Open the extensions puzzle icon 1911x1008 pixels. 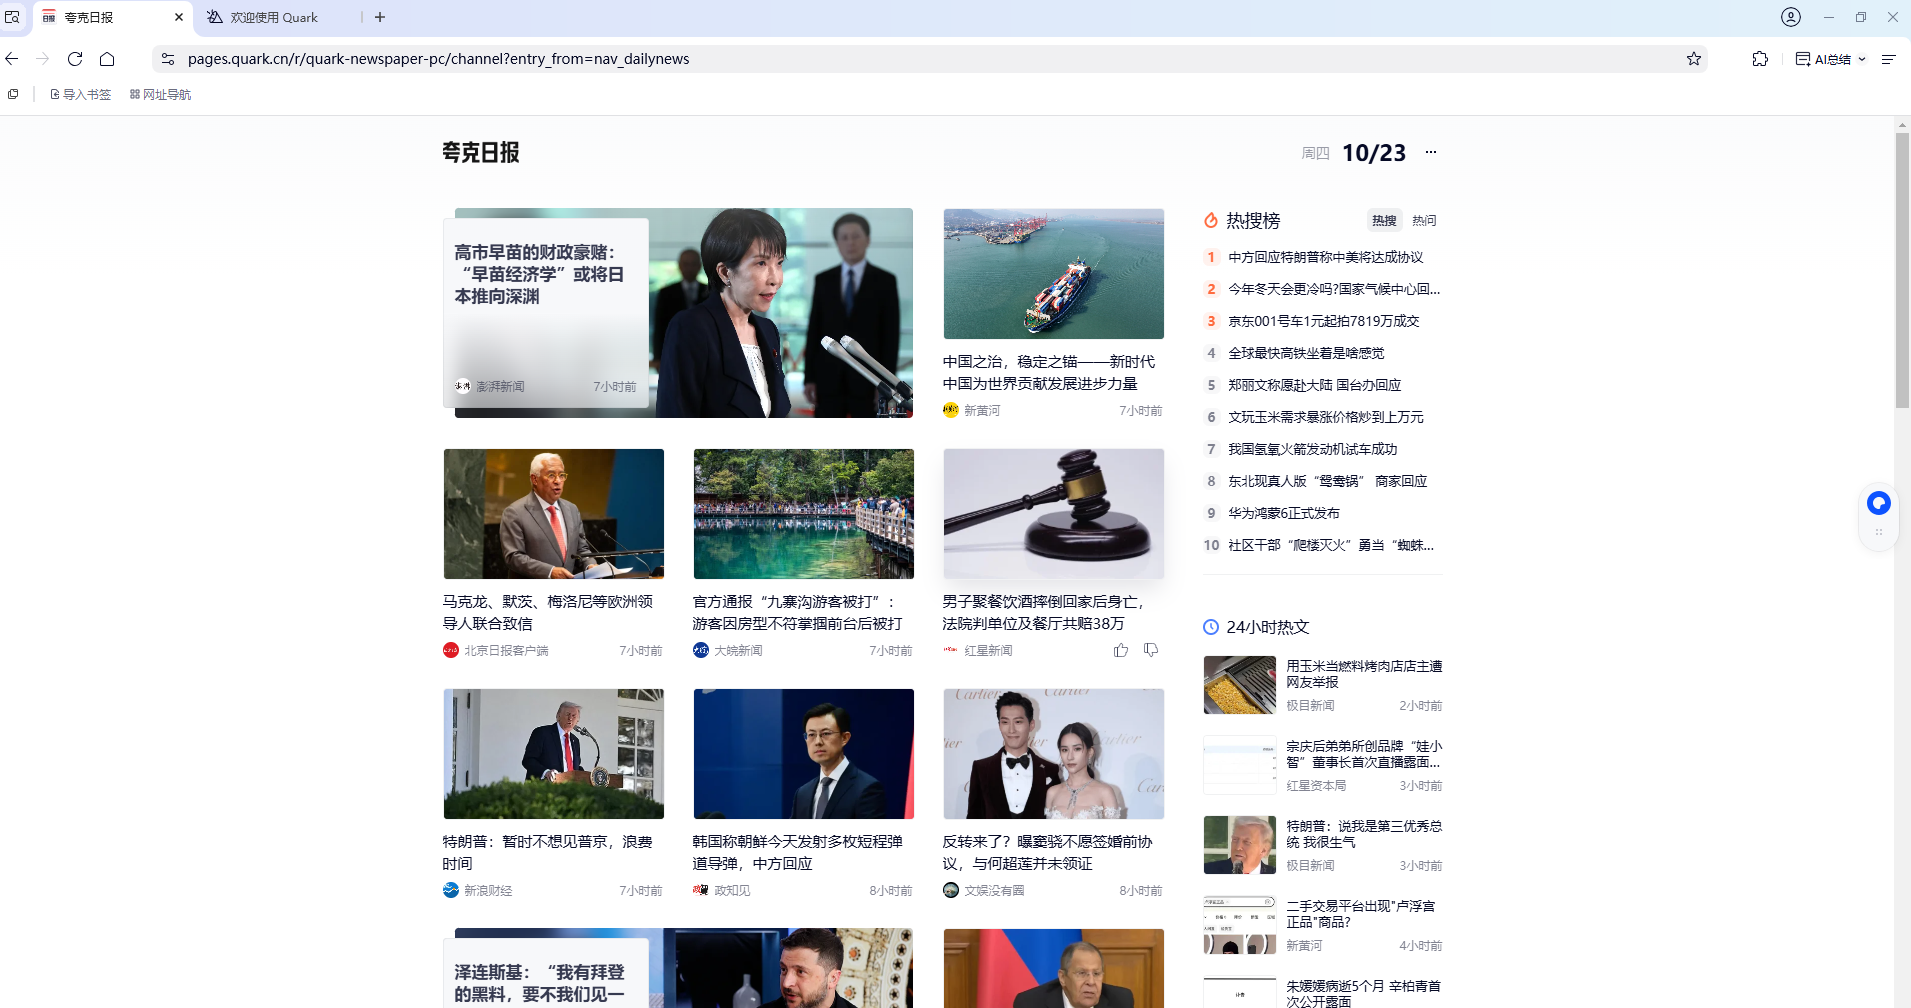1760,59
